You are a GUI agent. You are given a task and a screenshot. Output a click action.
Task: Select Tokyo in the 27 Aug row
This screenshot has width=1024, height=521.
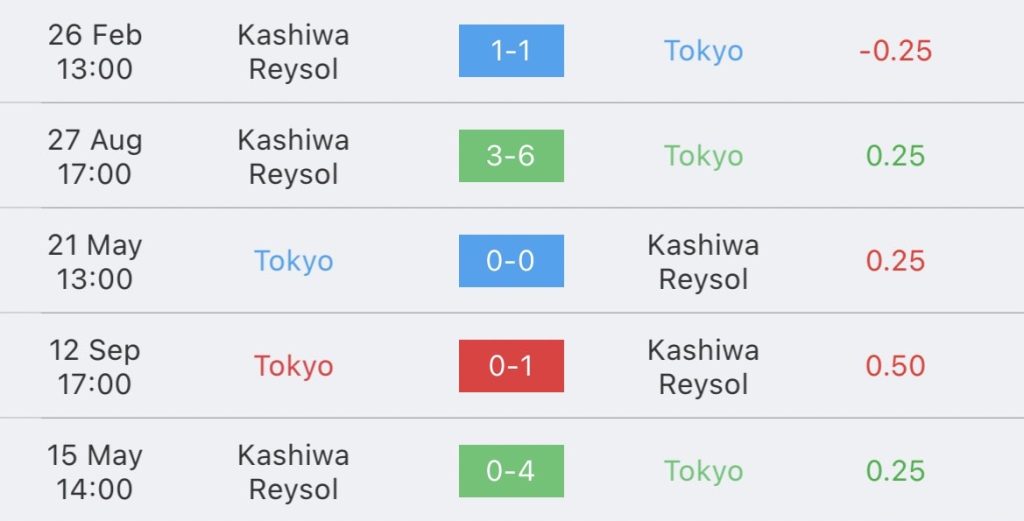pos(703,156)
